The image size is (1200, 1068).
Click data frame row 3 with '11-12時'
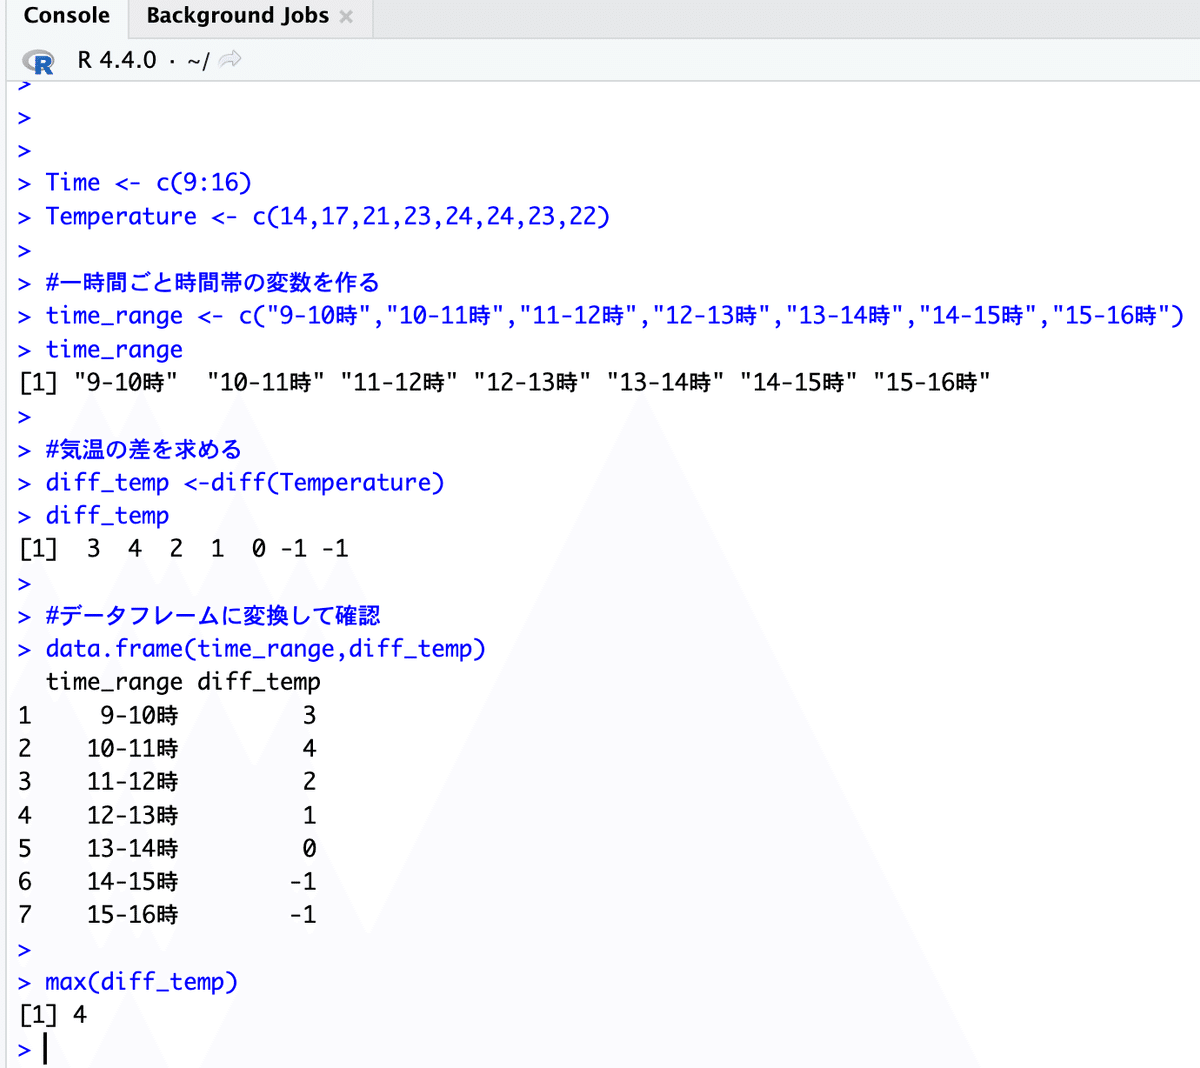pyautogui.click(x=167, y=781)
